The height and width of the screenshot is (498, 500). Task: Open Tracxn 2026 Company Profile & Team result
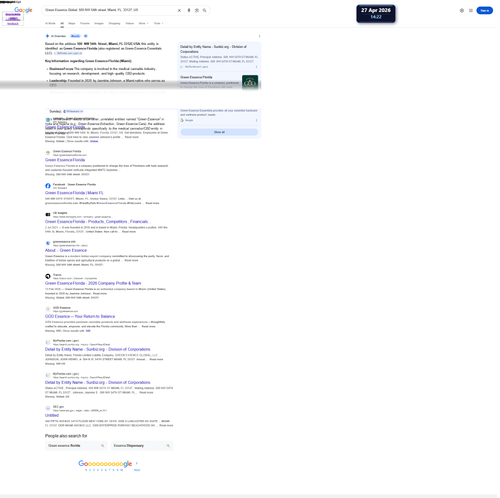pos(93,283)
